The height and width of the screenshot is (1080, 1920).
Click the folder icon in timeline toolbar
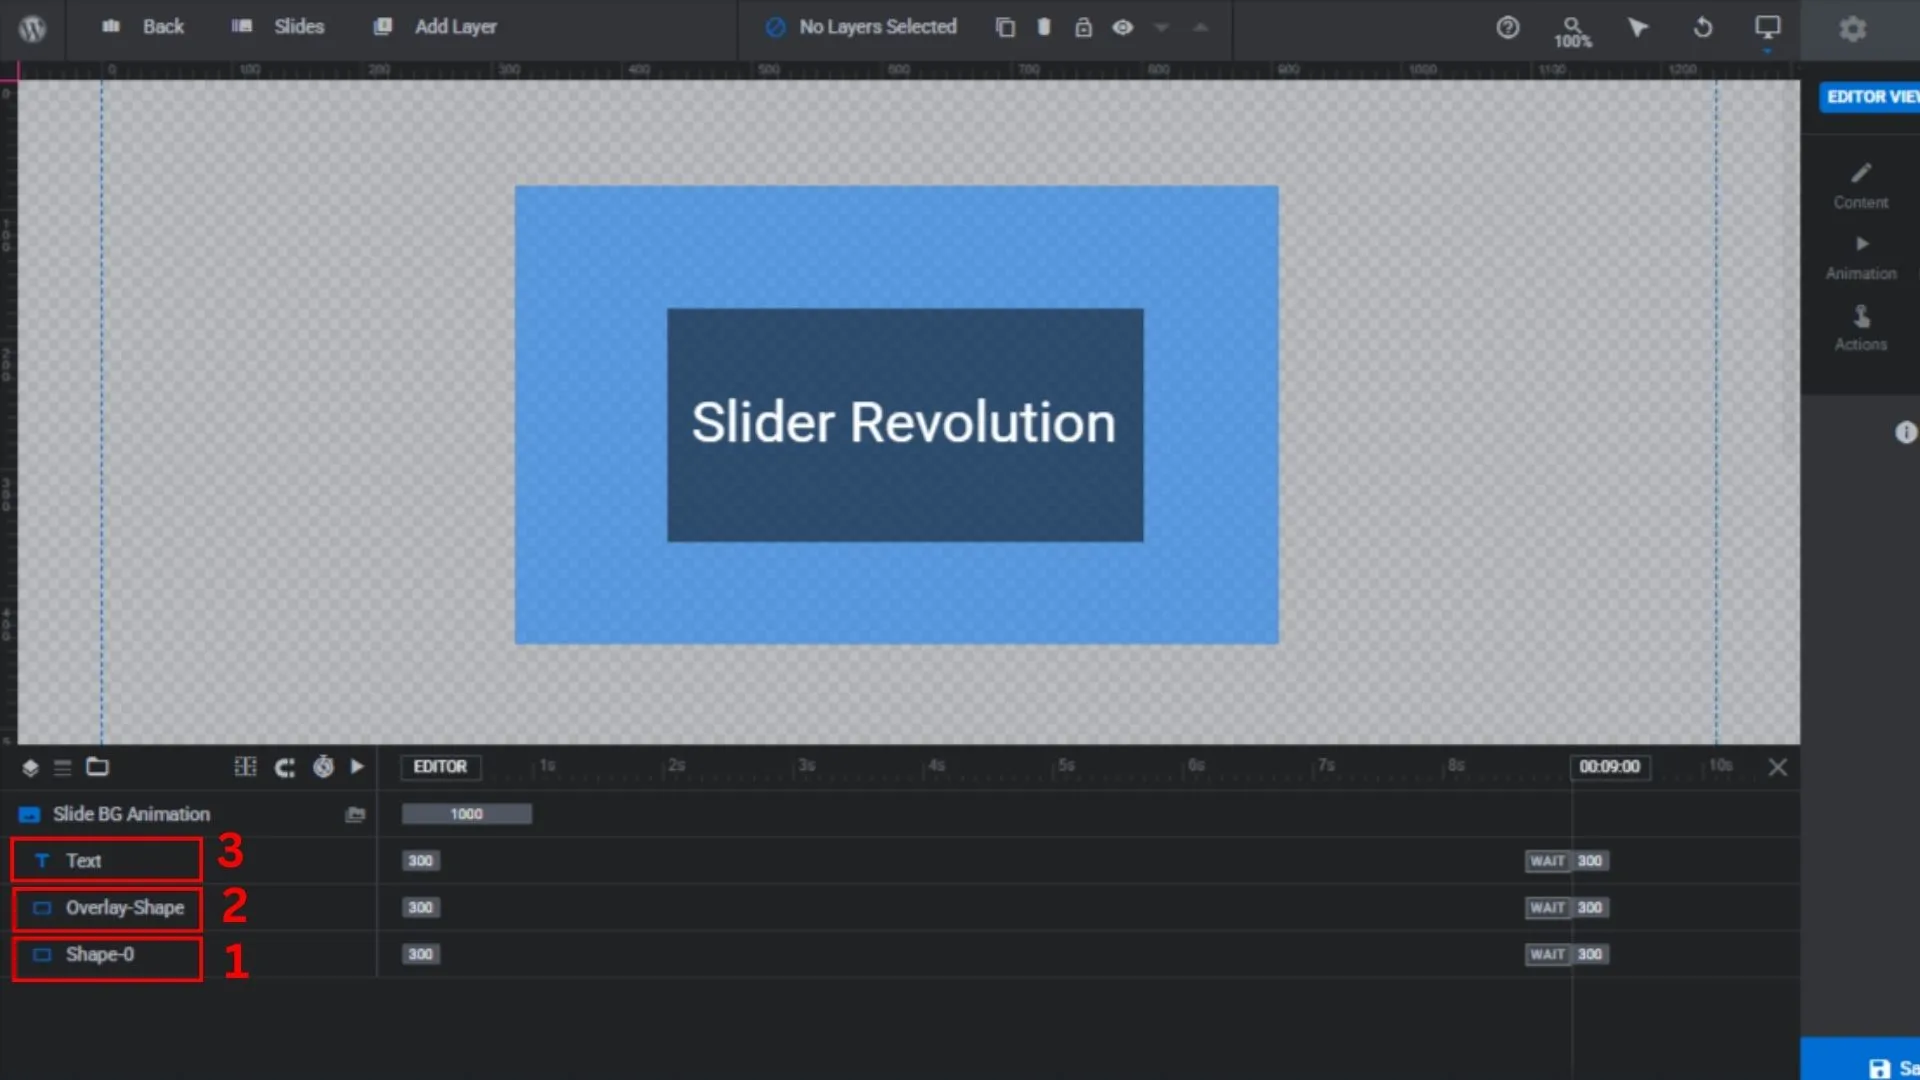pos(97,766)
